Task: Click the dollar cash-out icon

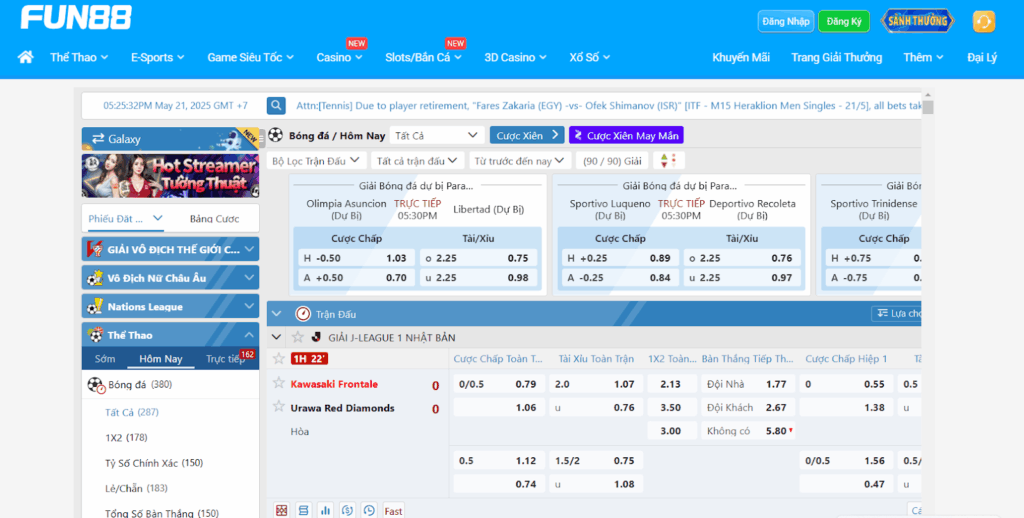Action: (x=347, y=511)
